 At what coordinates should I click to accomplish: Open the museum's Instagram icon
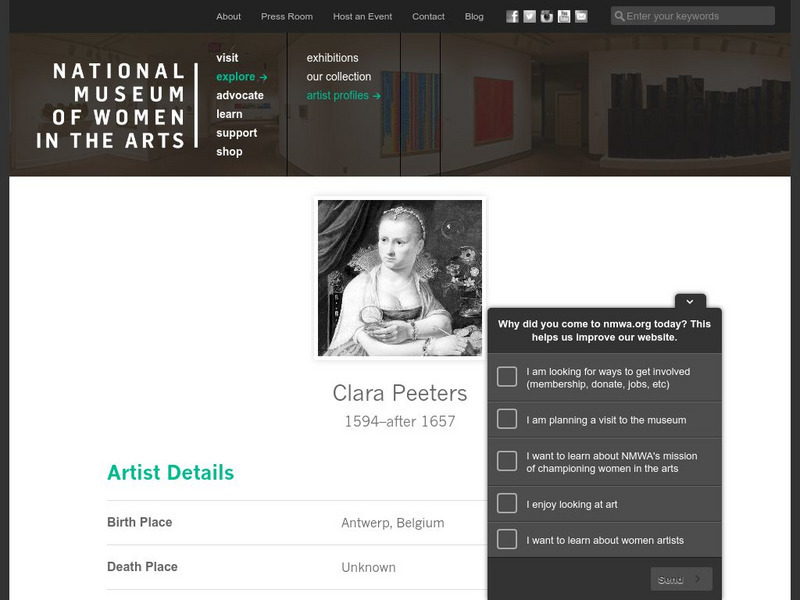click(546, 16)
